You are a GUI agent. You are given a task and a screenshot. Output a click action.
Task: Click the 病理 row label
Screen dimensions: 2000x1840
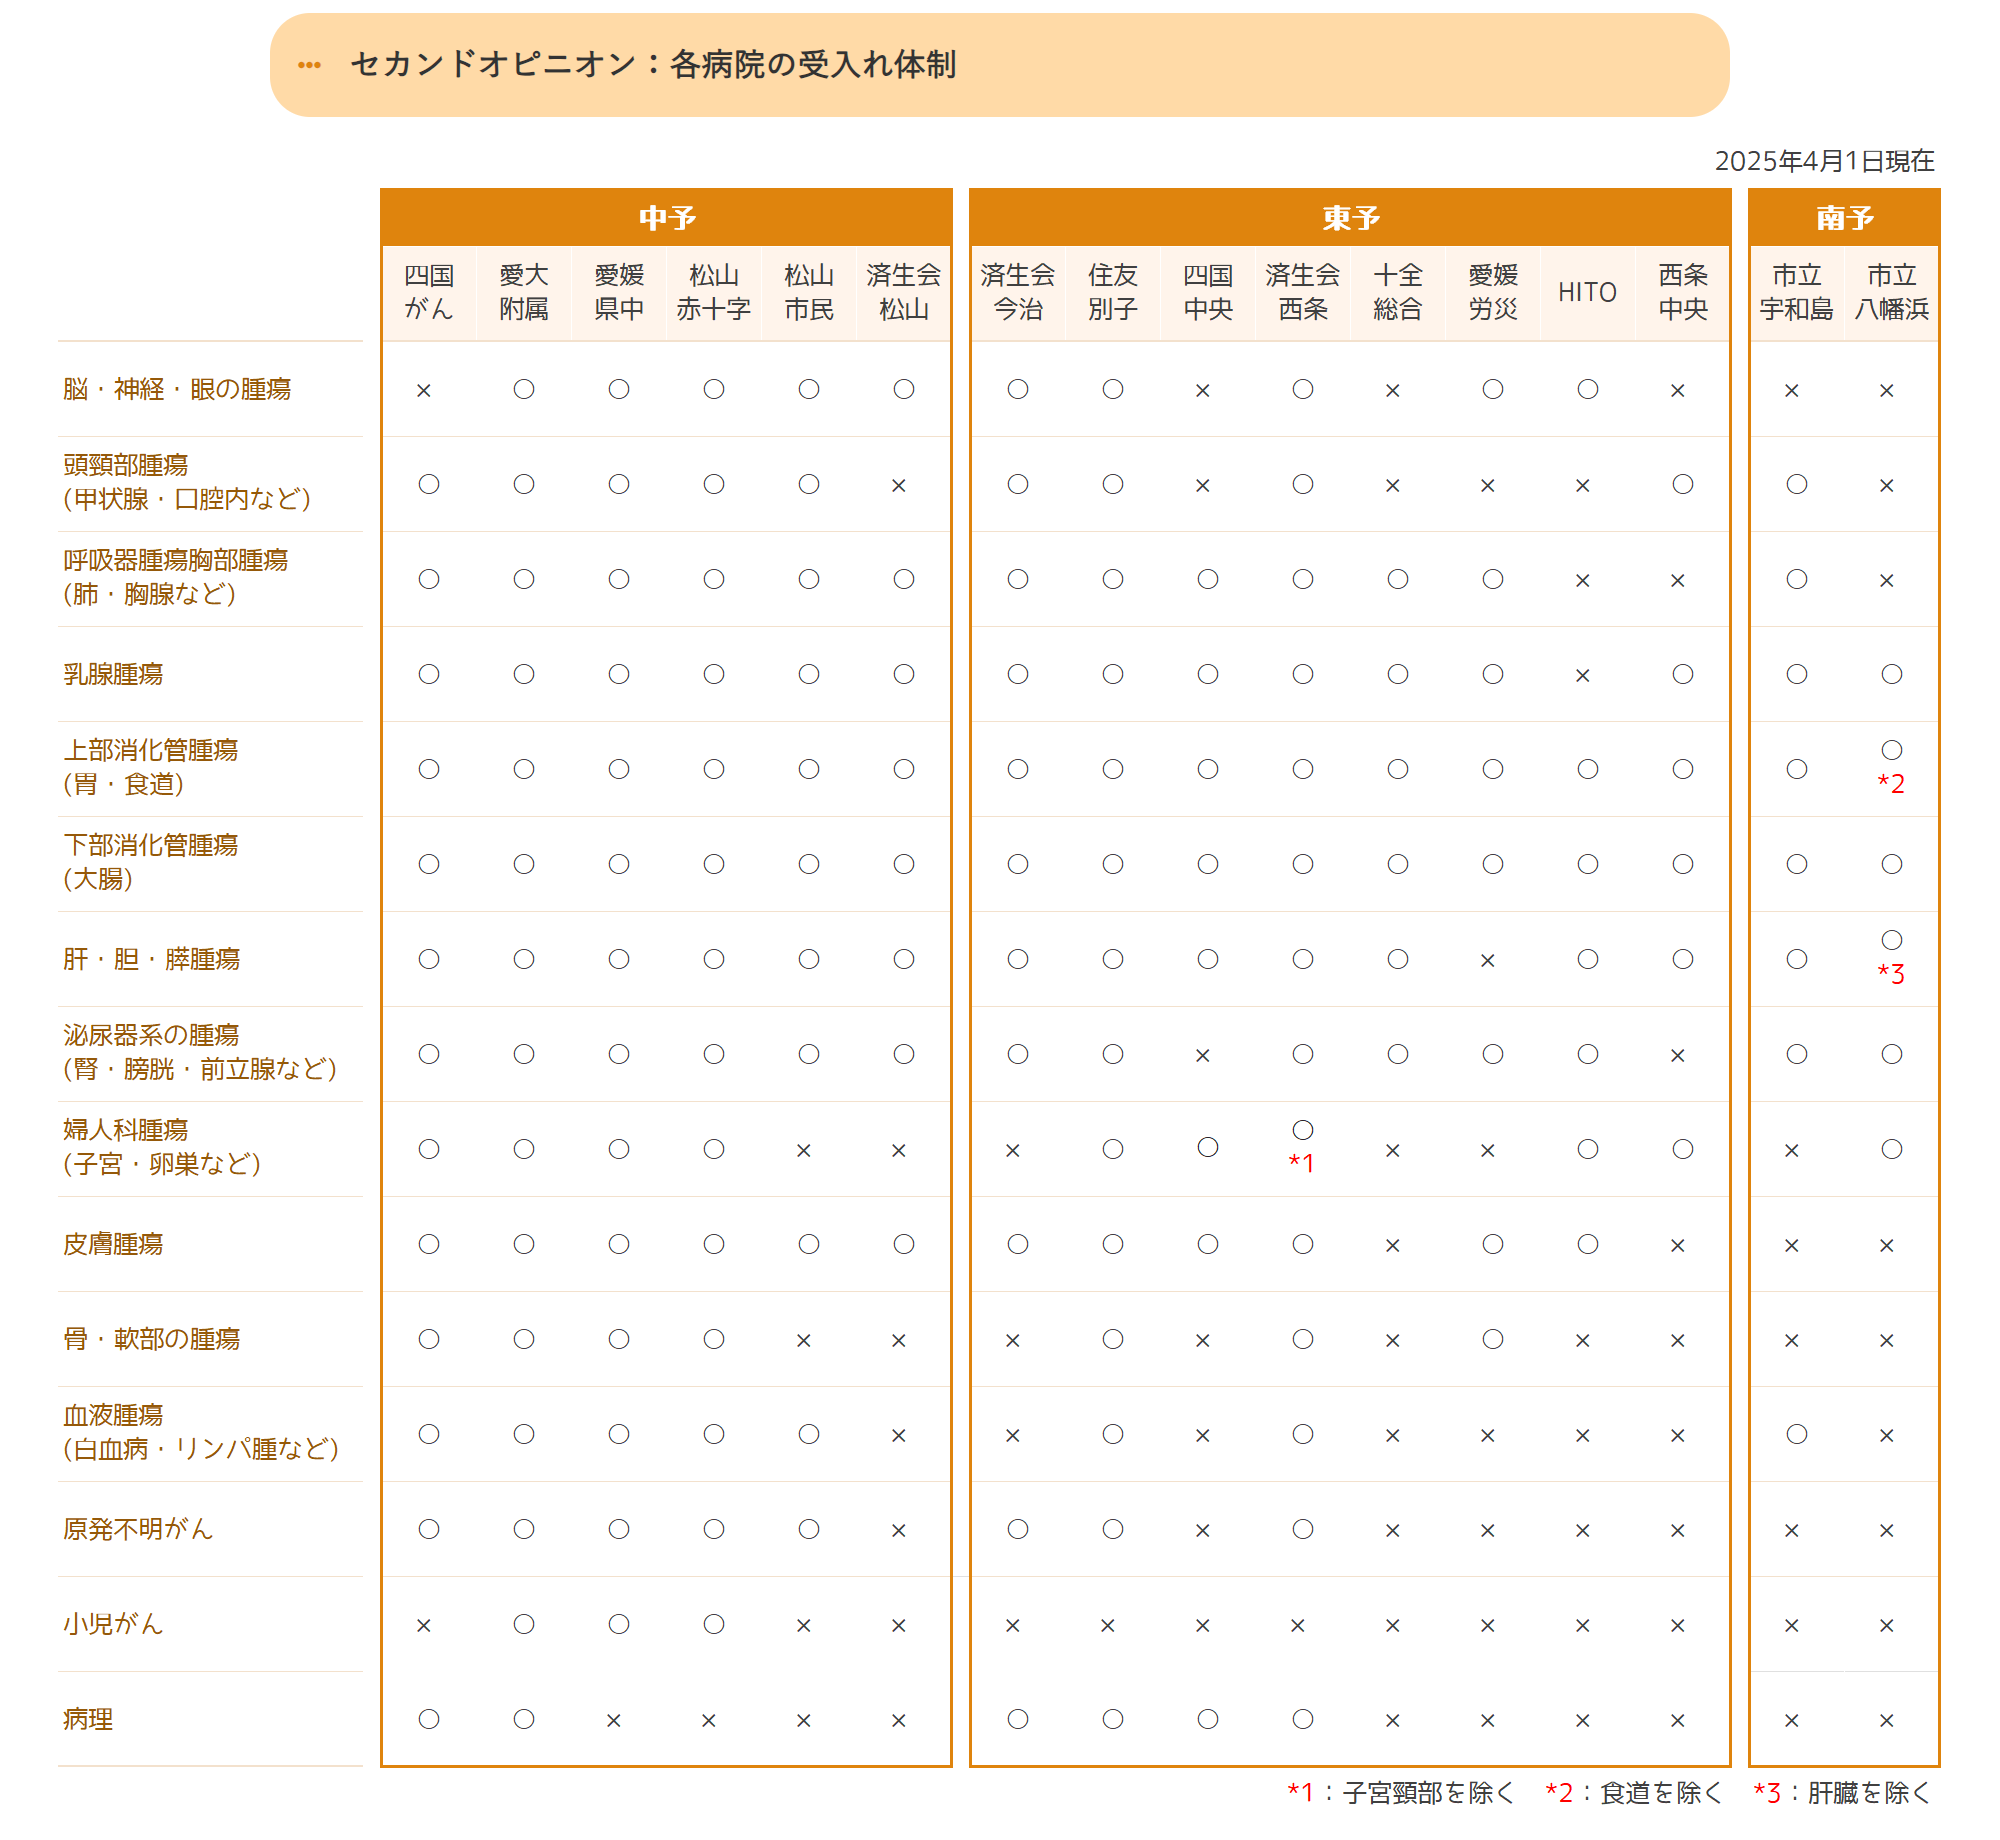(x=88, y=1719)
